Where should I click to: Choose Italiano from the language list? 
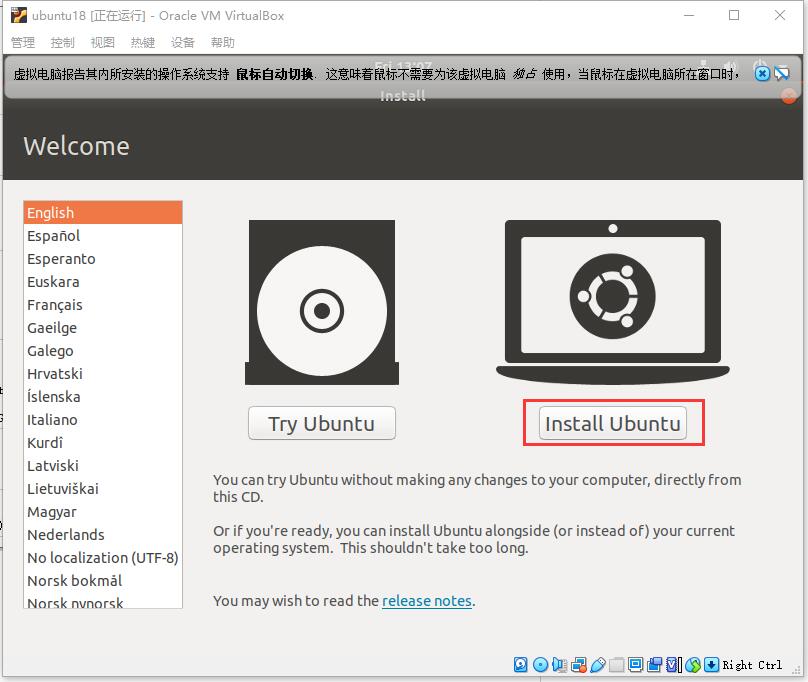tap(103, 420)
